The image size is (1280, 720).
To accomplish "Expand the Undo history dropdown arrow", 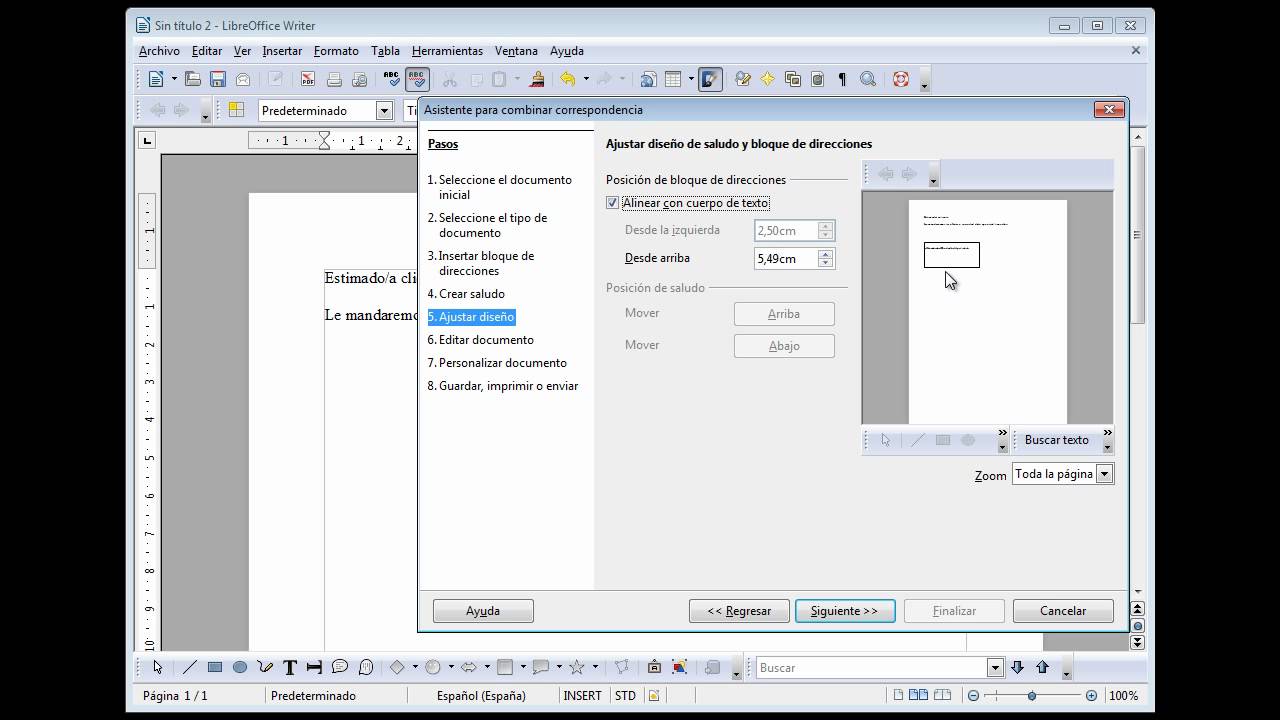I will [586, 80].
